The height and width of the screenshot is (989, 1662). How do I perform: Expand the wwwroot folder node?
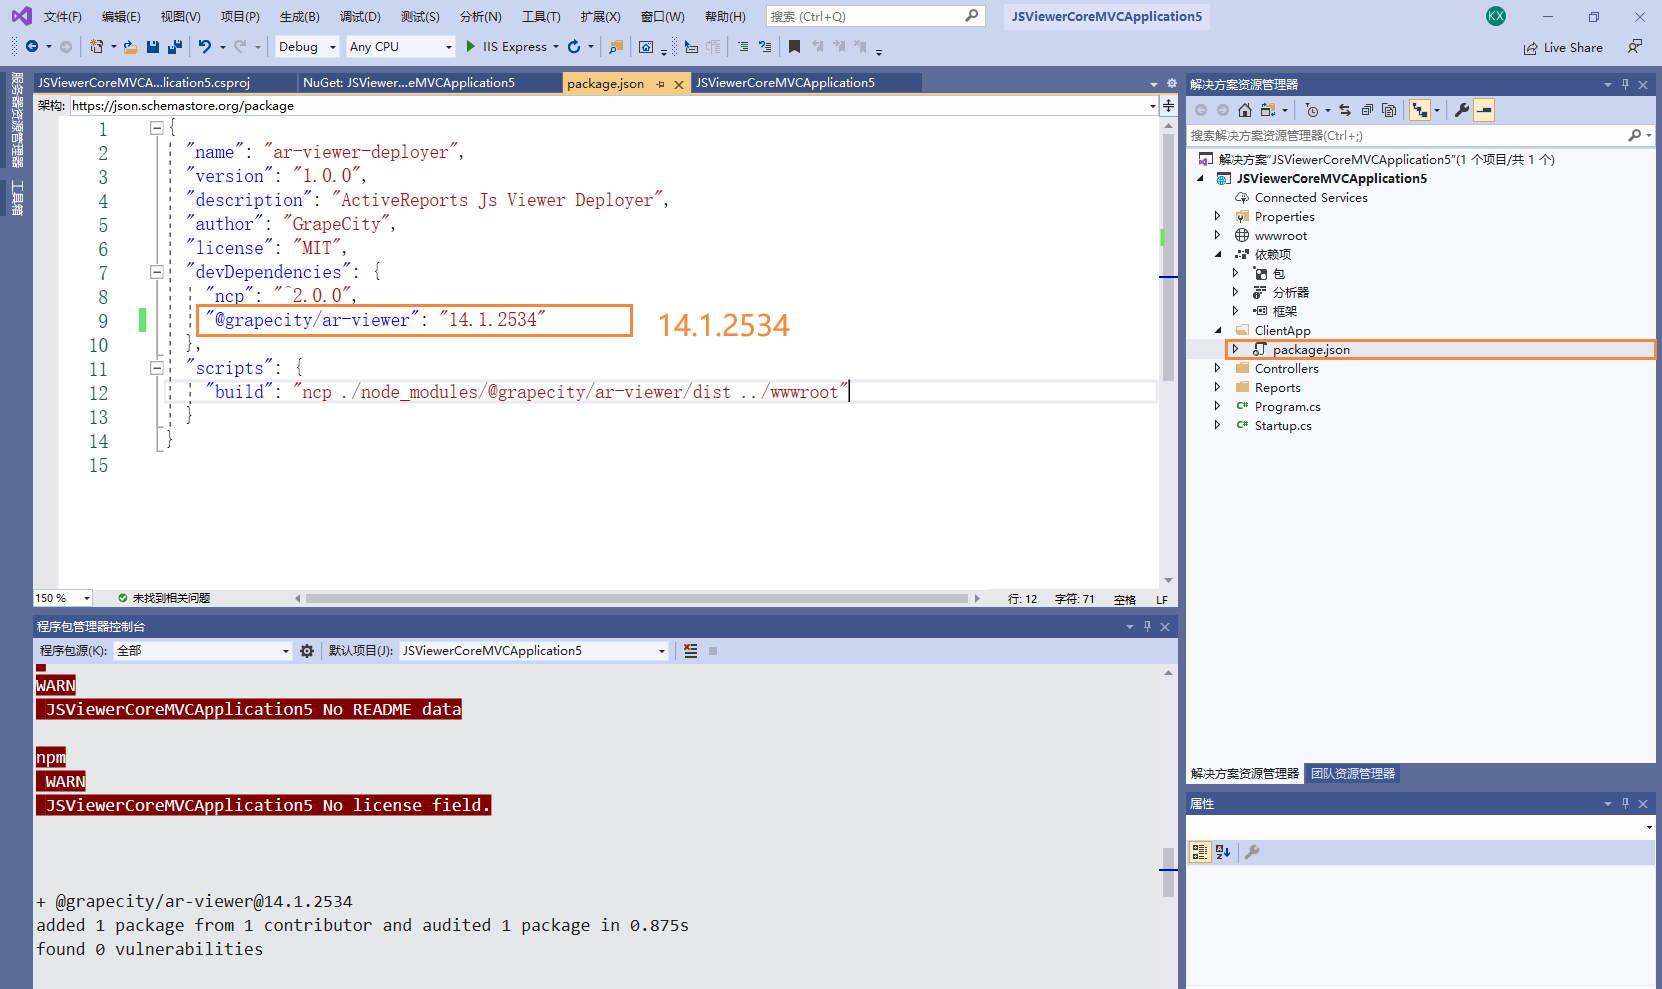(1217, 235)
